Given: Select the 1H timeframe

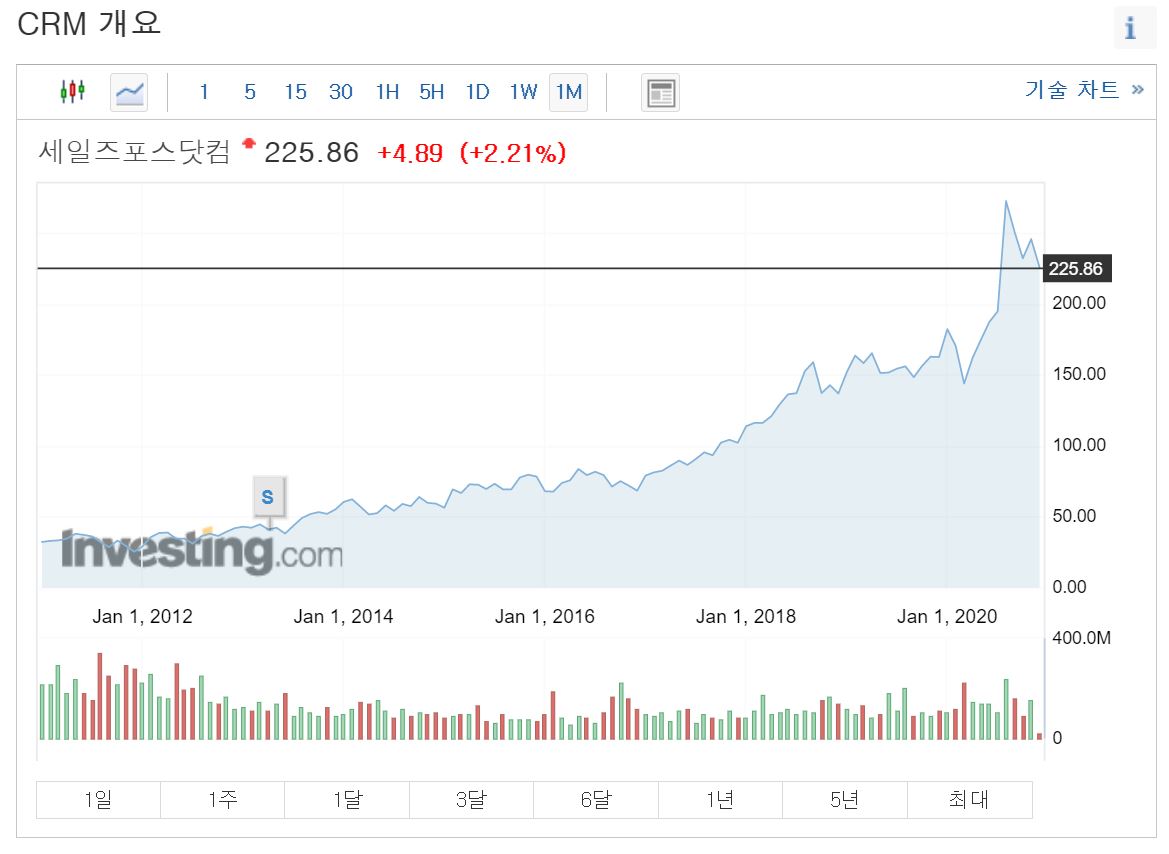Looking at the screenshot, I should click(387, 91).
